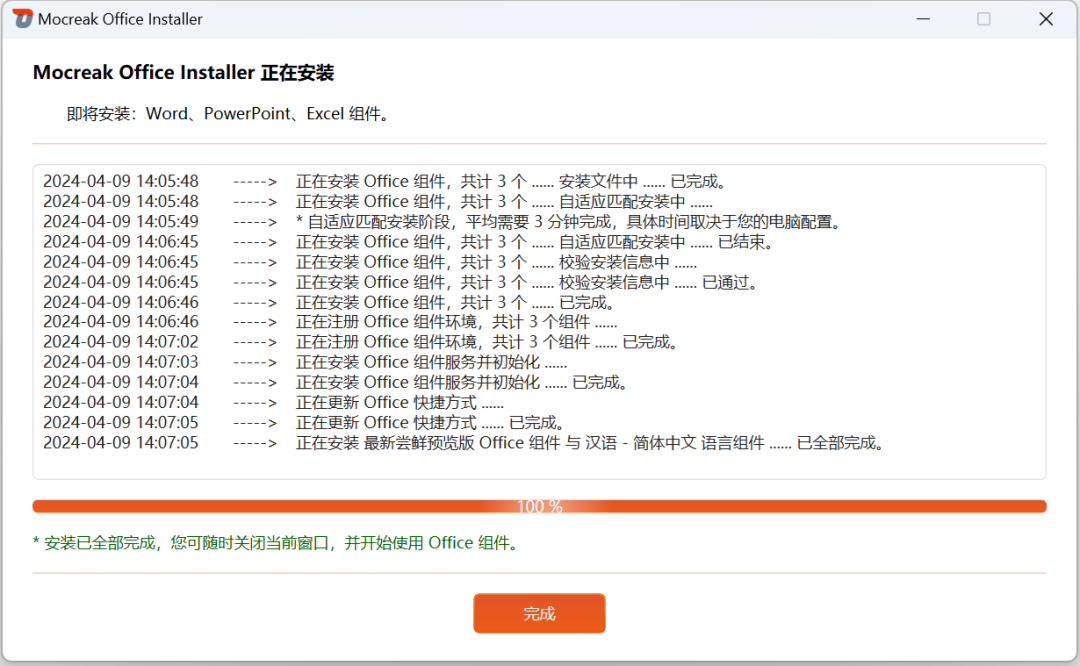Click empty space at bottom of log box
Viewport: 1080px width, 666px height.
(x=539, y=465)
